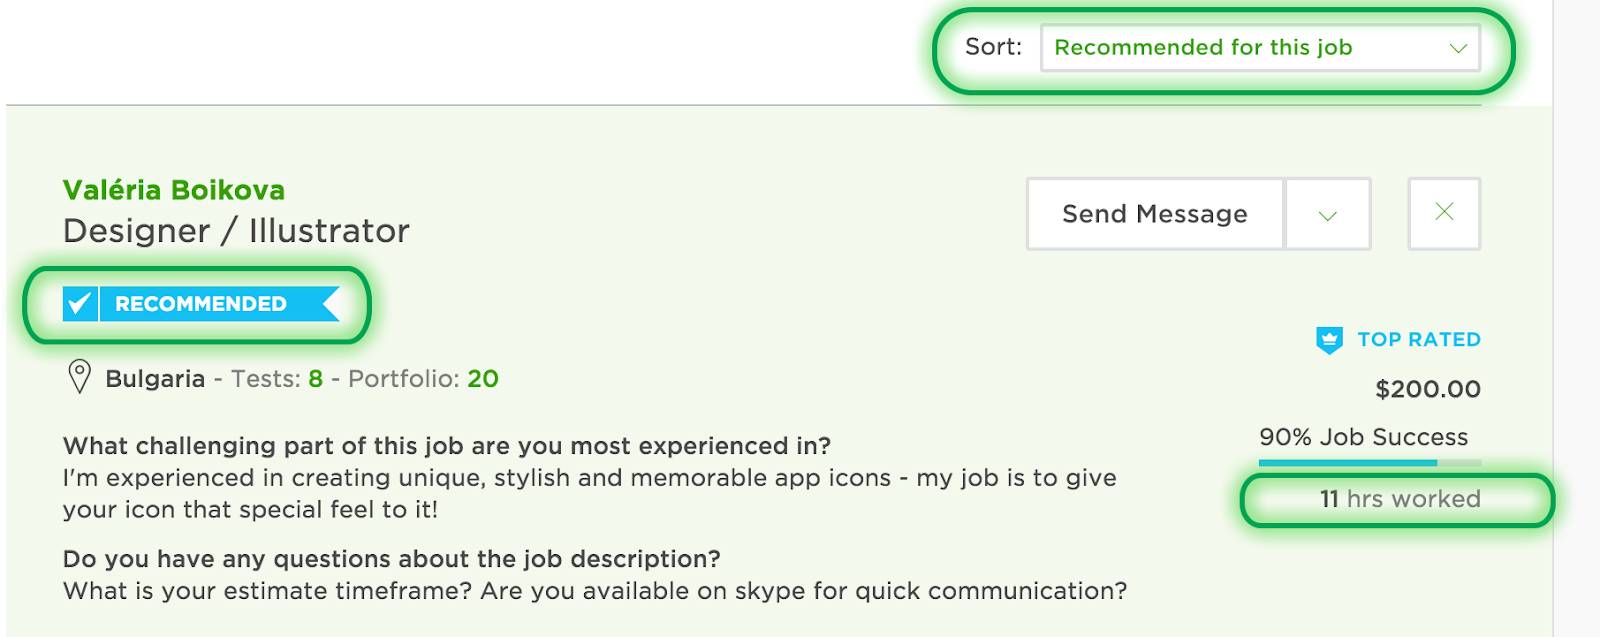Click the 90% Job Success text
1600x637 pixels.
pyautogui.click(x=1363, y=437)
